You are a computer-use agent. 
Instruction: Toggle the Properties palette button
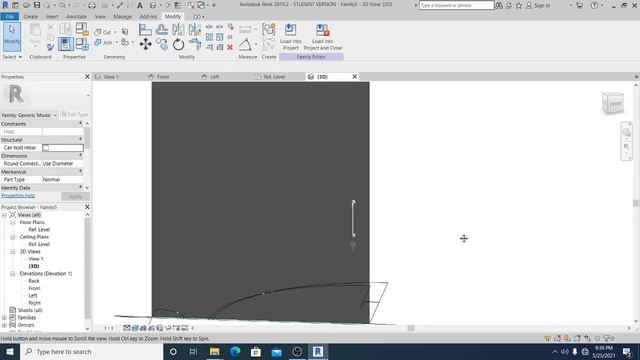(66, 44)
